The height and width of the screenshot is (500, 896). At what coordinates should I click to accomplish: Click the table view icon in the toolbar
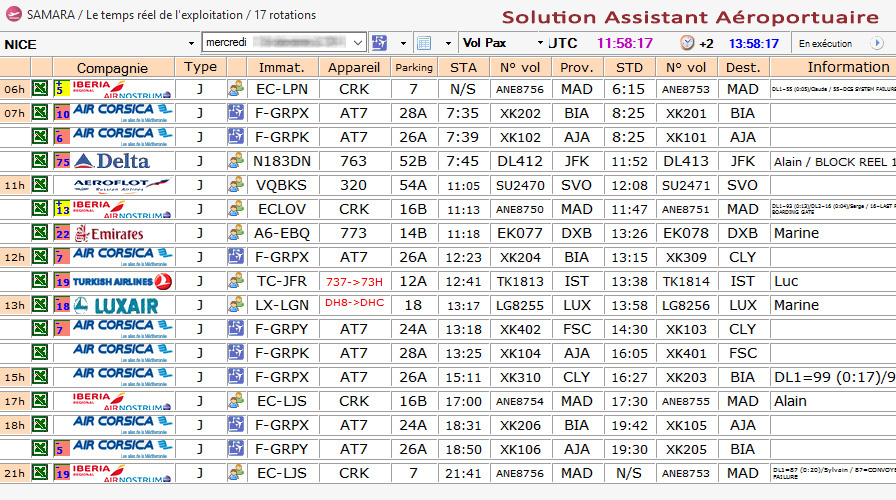coord(424,43)
